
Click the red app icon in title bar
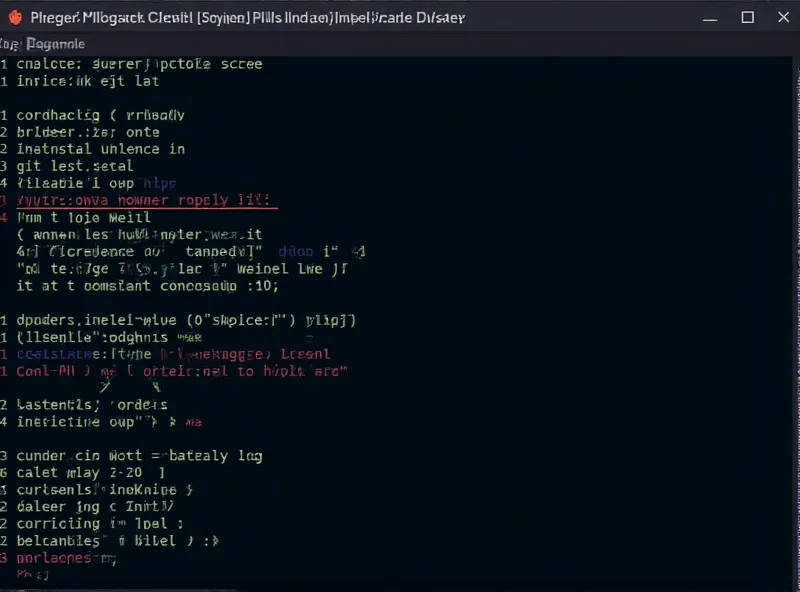coord(15,17)
